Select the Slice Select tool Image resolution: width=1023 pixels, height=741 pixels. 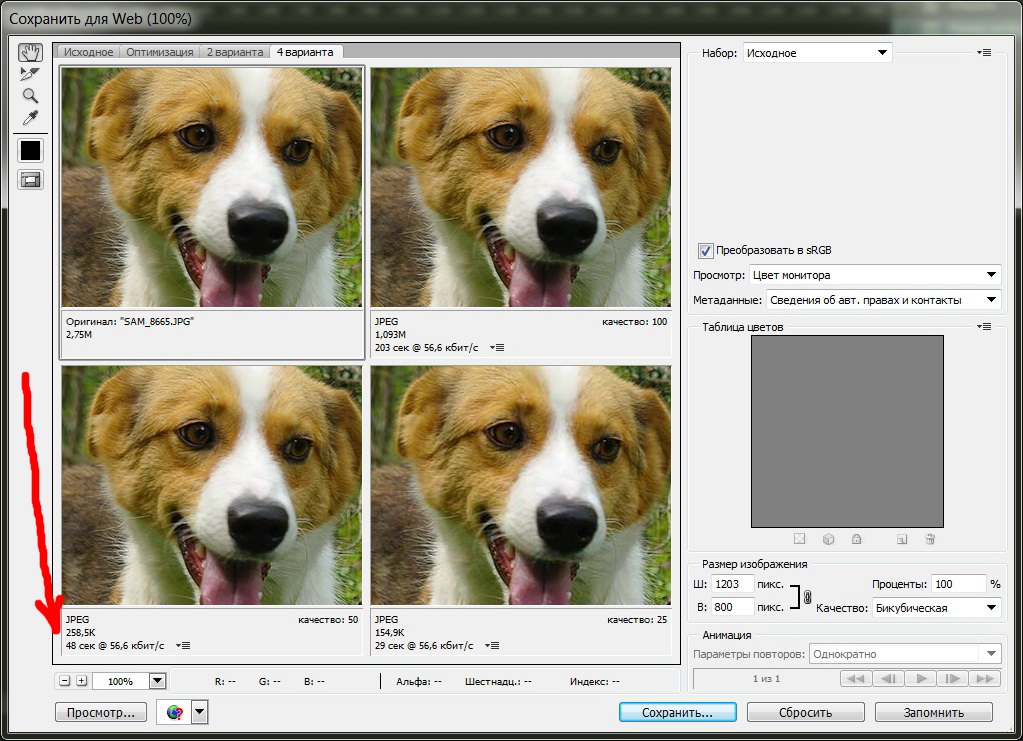(30, 73)
